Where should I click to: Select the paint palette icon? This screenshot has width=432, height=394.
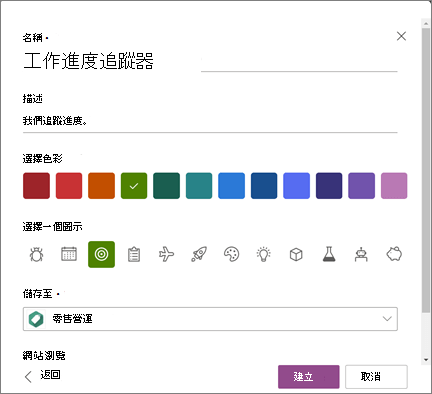click(231, 254)
